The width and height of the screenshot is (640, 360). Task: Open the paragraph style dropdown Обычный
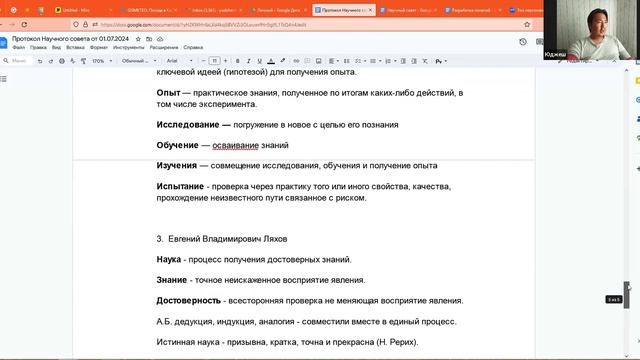pos(139,61)
